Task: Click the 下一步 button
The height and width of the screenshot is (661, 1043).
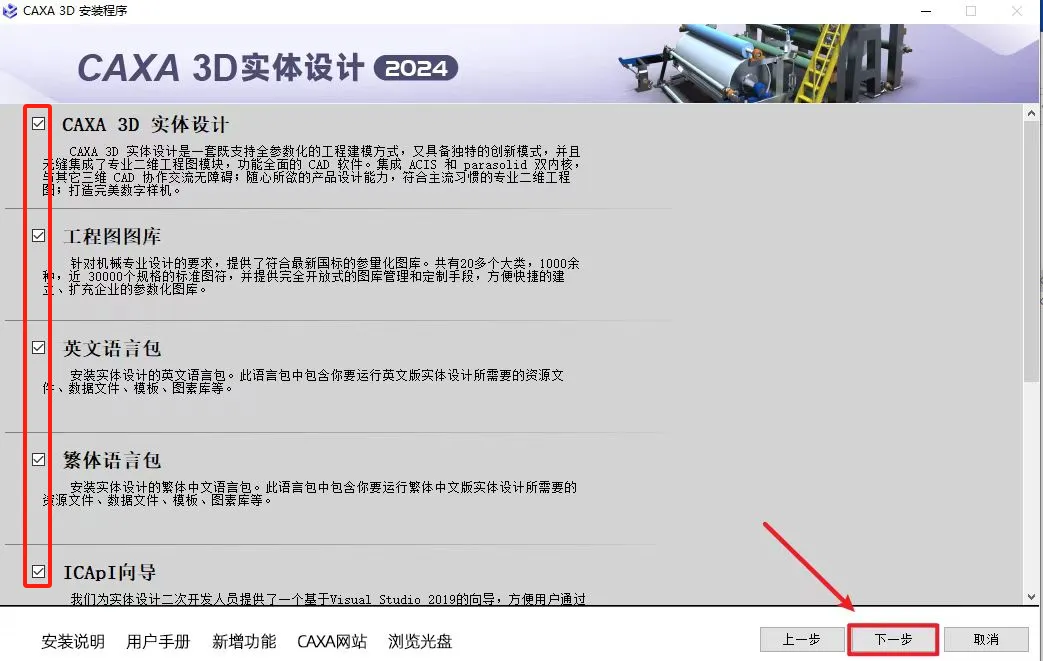Action: (893, 640)
